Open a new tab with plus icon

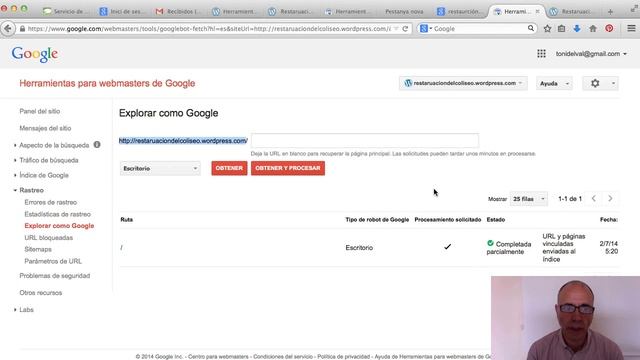(610, 12)
